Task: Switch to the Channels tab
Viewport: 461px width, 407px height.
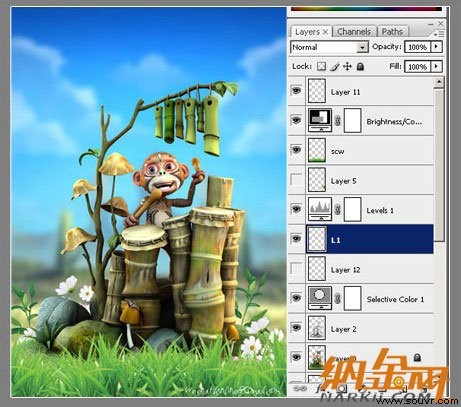Action: (354, 32)
